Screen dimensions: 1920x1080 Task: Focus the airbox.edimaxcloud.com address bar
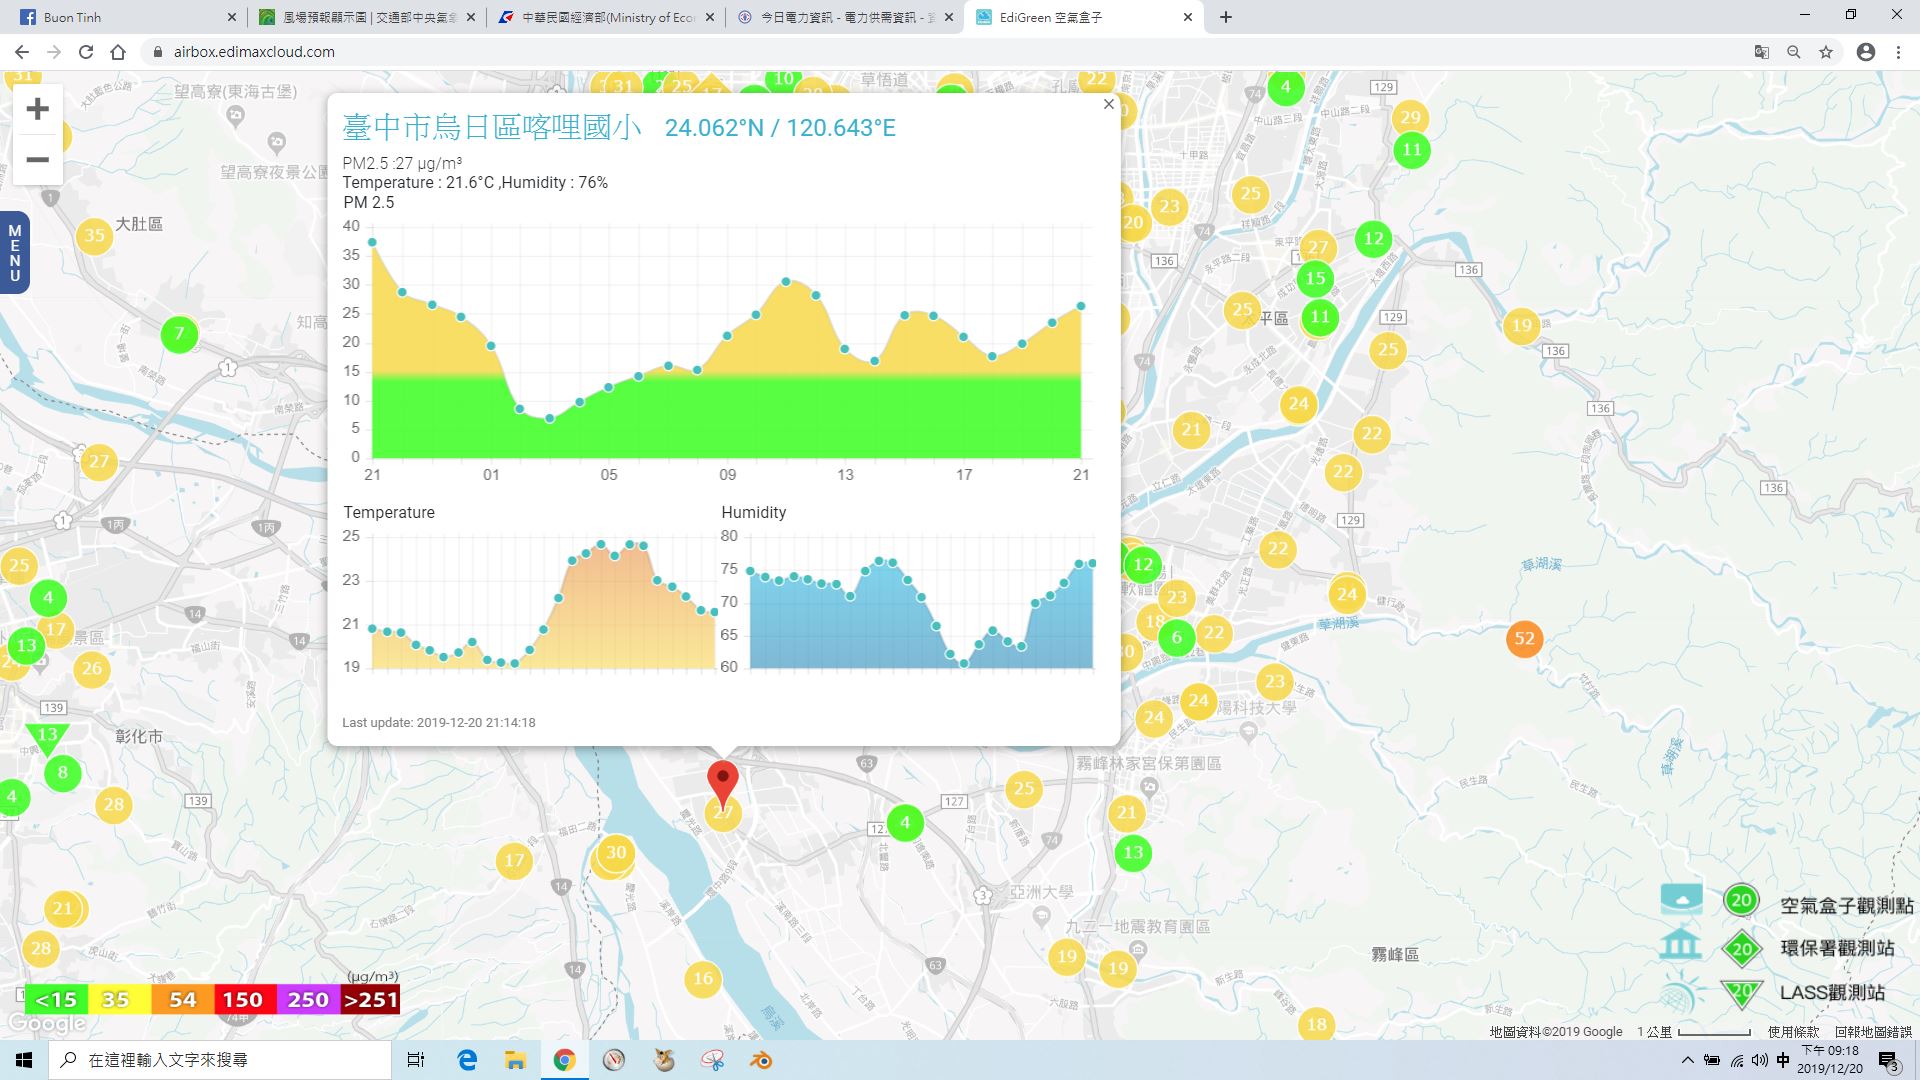pyautogui.click(x=940, y=52)
